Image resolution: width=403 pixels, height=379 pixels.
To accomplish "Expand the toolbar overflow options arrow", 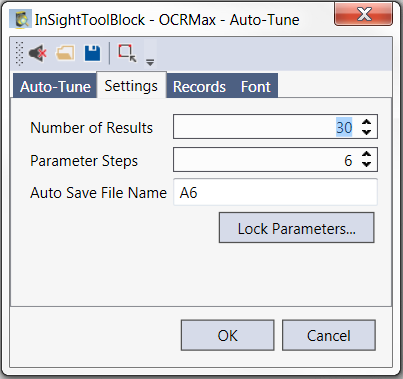I will (x=150, y=62).
